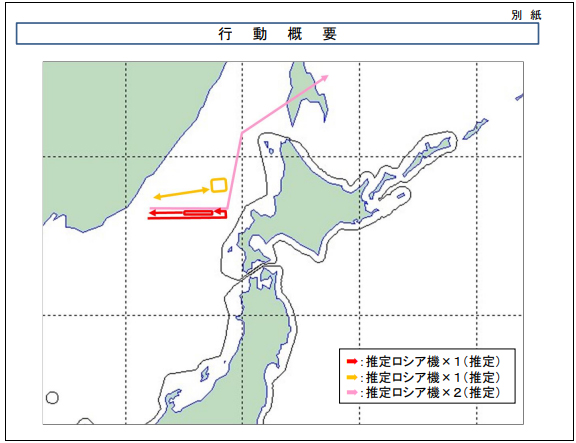The image size is (576, 443).
Task: Click the small circle near map corner
Action: pos(52,398)
